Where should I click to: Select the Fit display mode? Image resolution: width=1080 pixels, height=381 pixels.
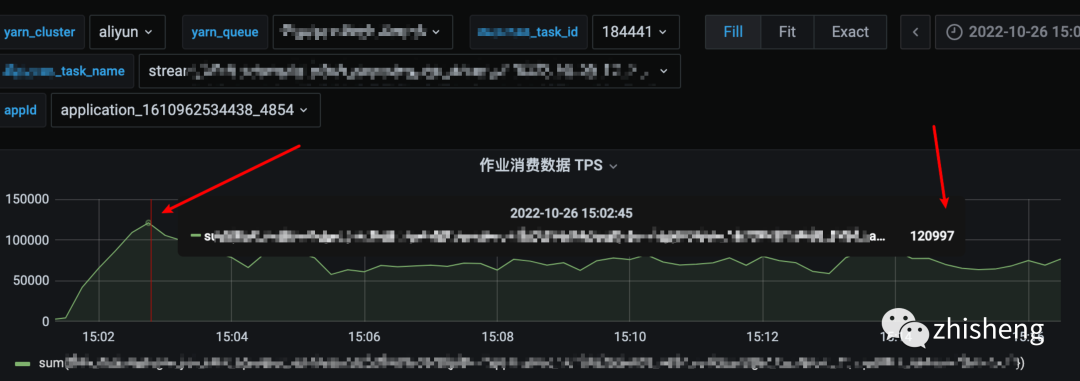pyautogui.click(x=787, y=32)
